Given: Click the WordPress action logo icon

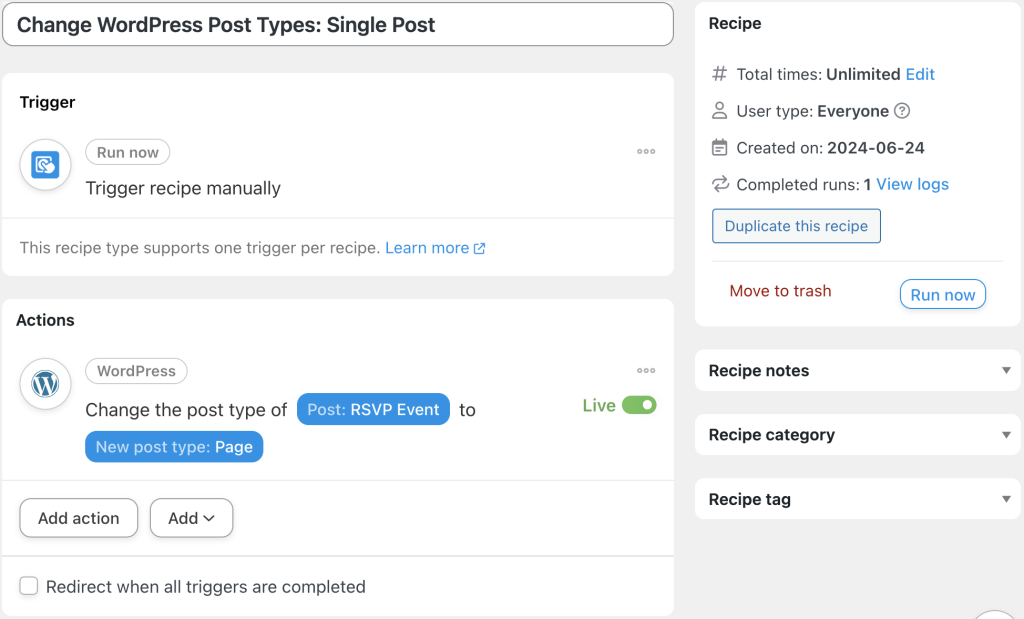Looking at the screenshot, I should [x=45, y=384].
